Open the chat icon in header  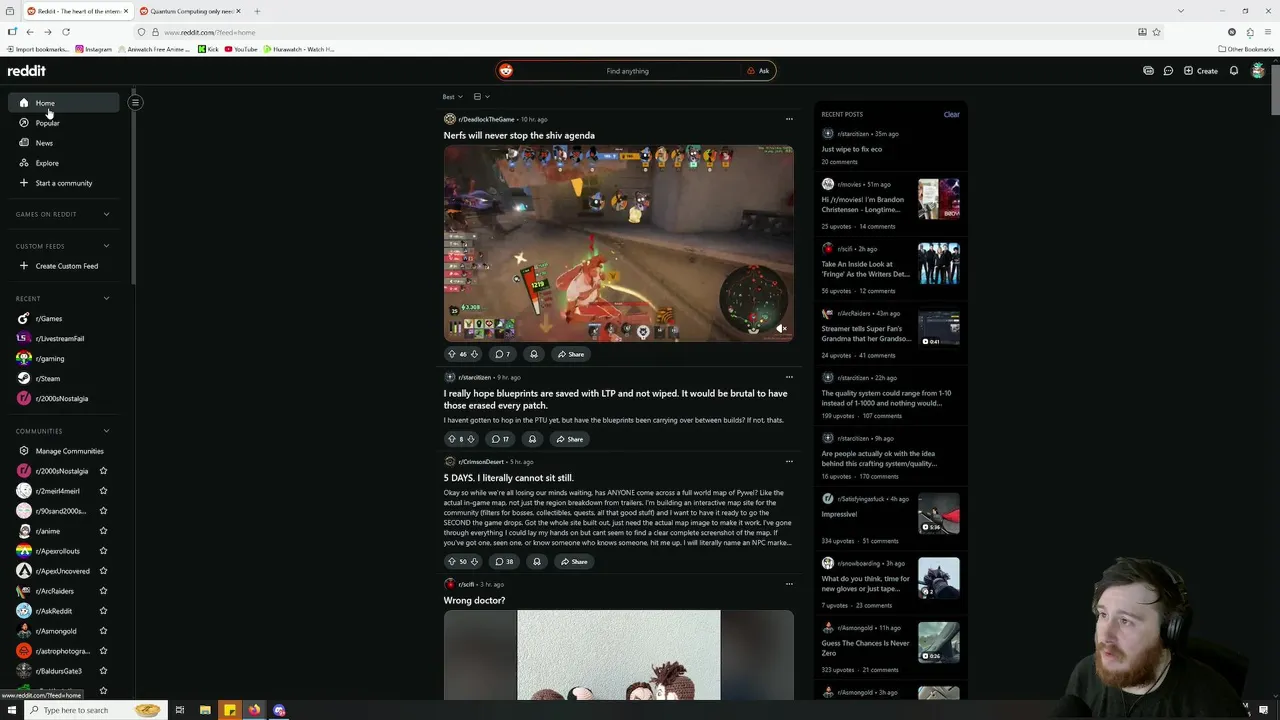[x=1168, y=71]
